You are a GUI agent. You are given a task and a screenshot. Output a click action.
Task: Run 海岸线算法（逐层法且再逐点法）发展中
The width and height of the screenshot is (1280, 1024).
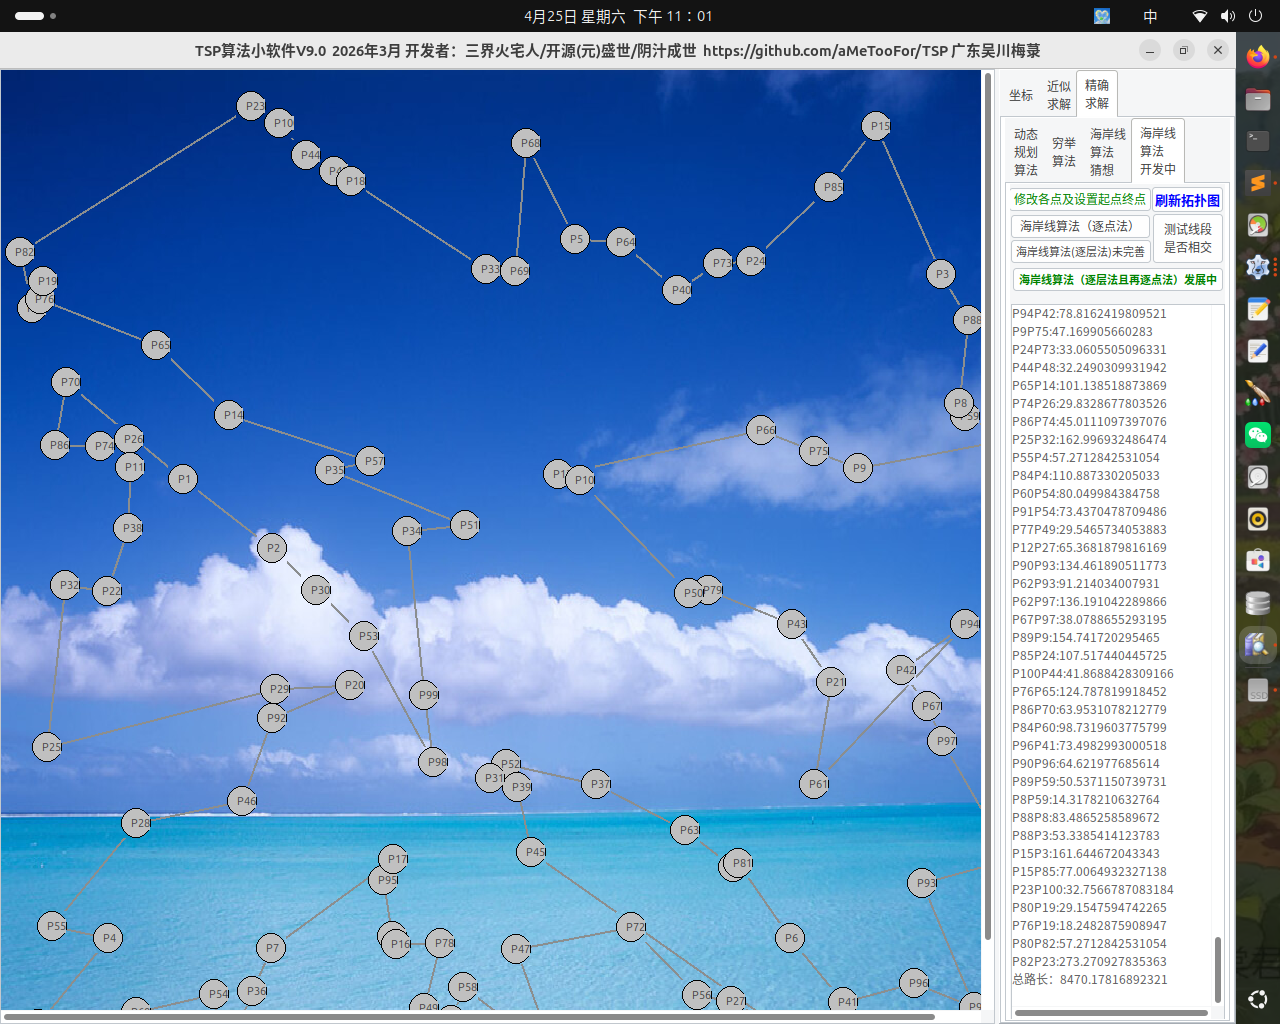click(x=1117, y=280)
